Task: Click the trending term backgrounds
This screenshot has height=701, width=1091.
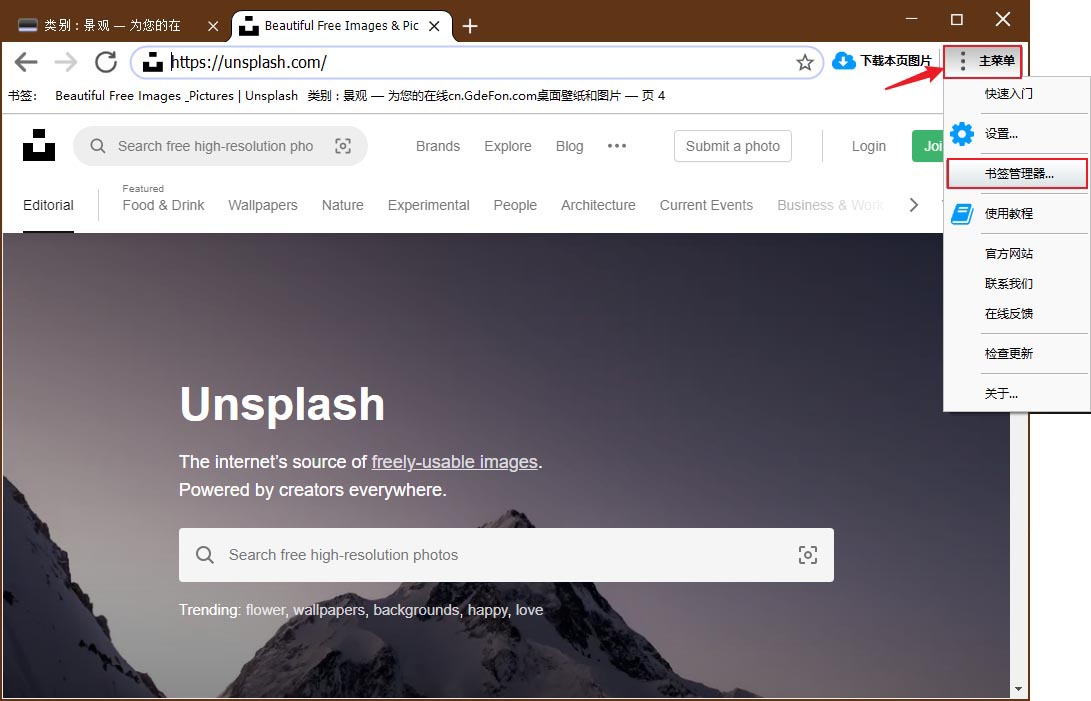Action: (x=416, y=610)
